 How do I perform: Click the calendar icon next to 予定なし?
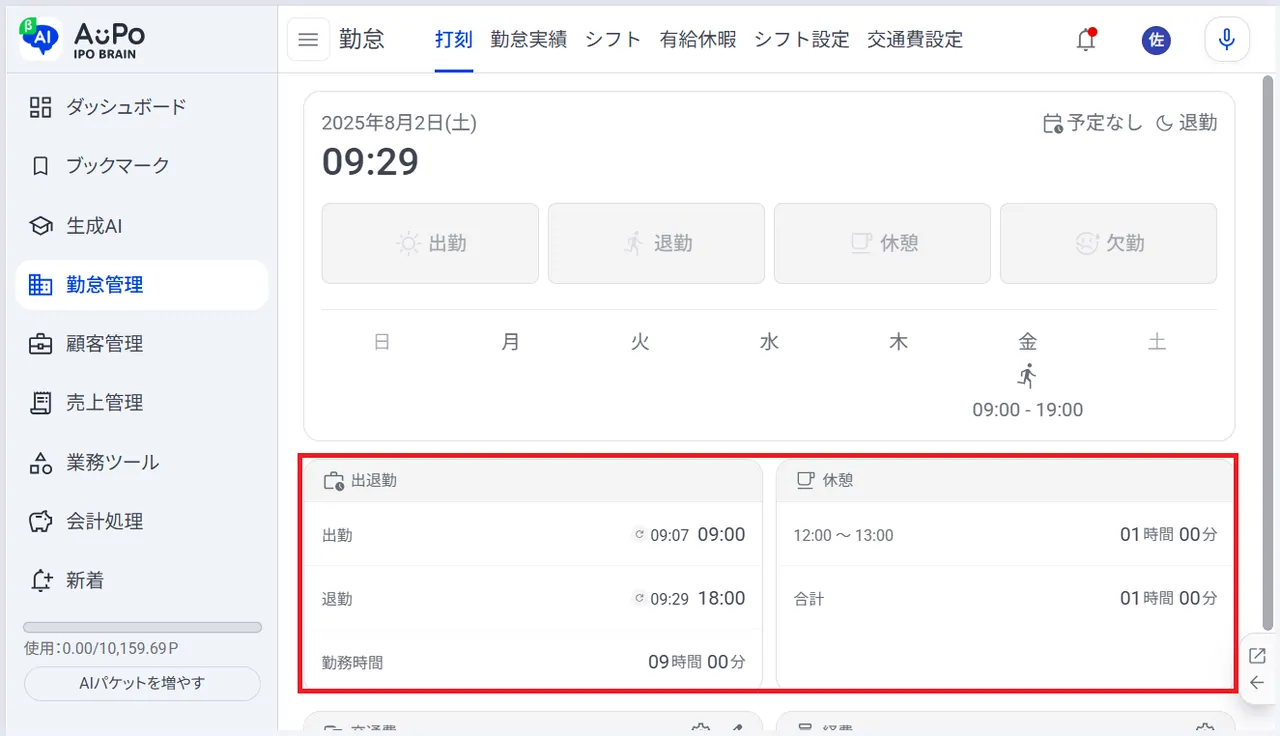[1052, 124]
